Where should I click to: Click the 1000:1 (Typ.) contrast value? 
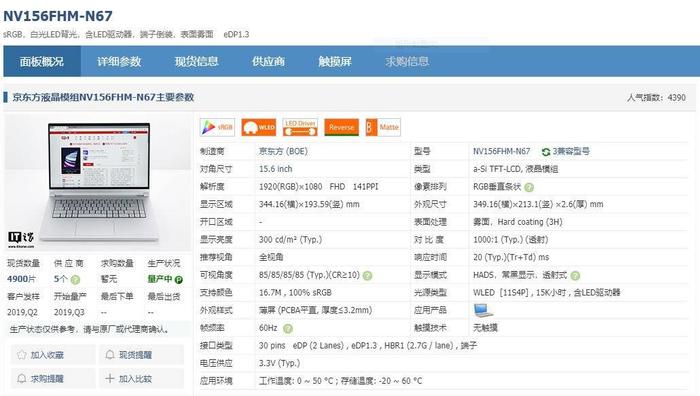pos(510,240)
